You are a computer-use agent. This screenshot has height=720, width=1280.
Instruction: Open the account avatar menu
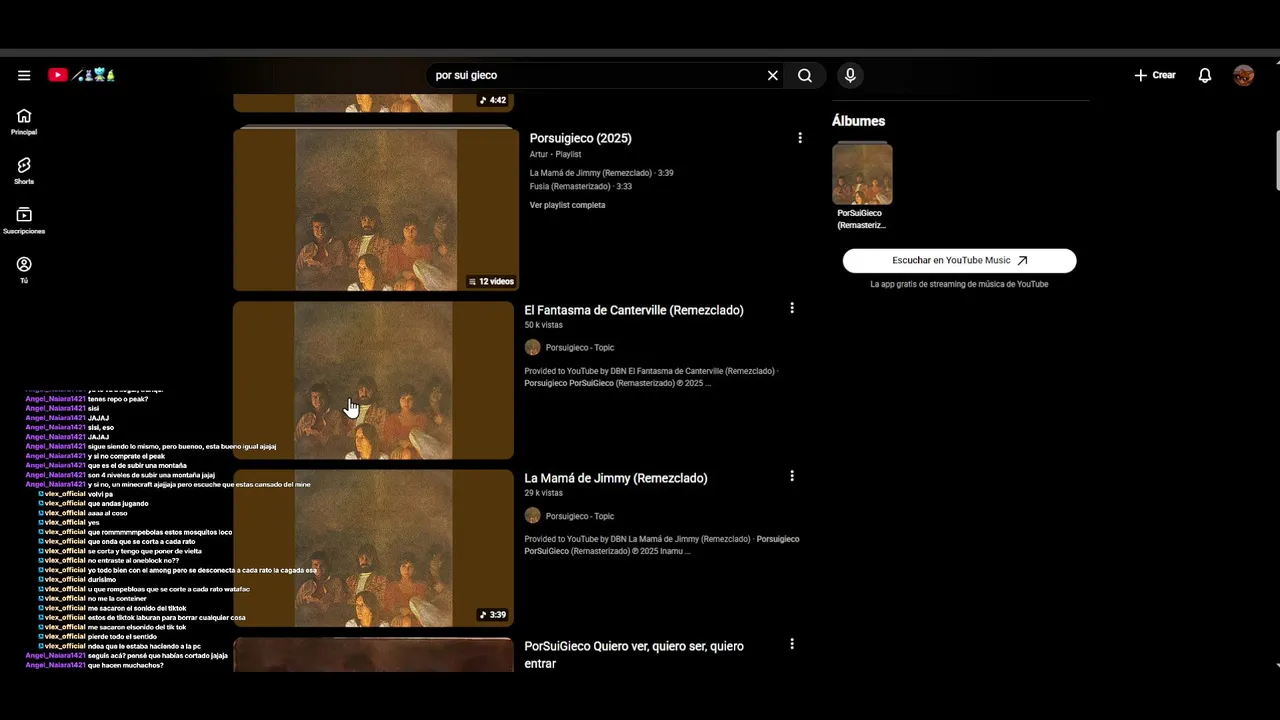1244,75
